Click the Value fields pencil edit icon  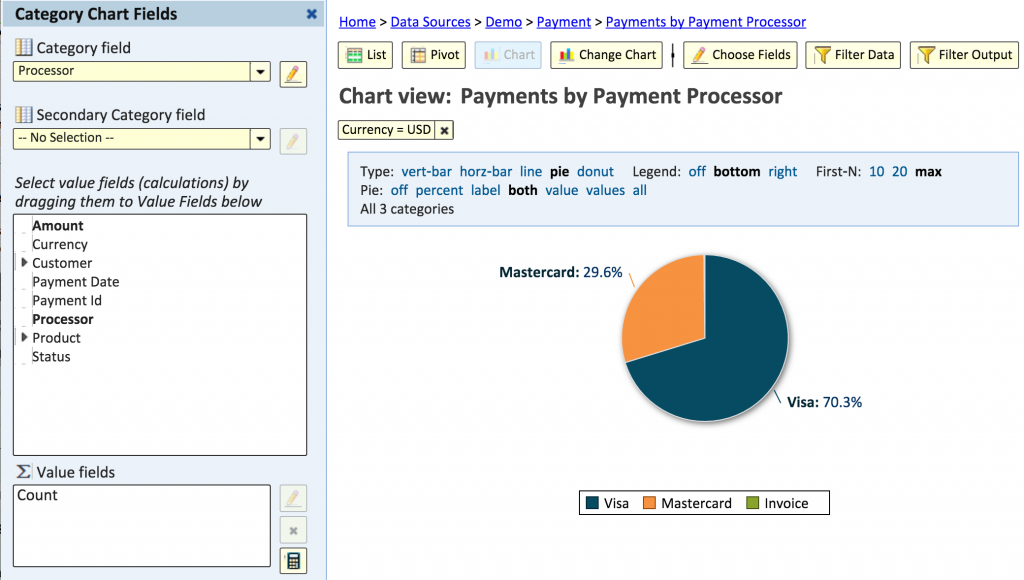[x=293, y=498]
